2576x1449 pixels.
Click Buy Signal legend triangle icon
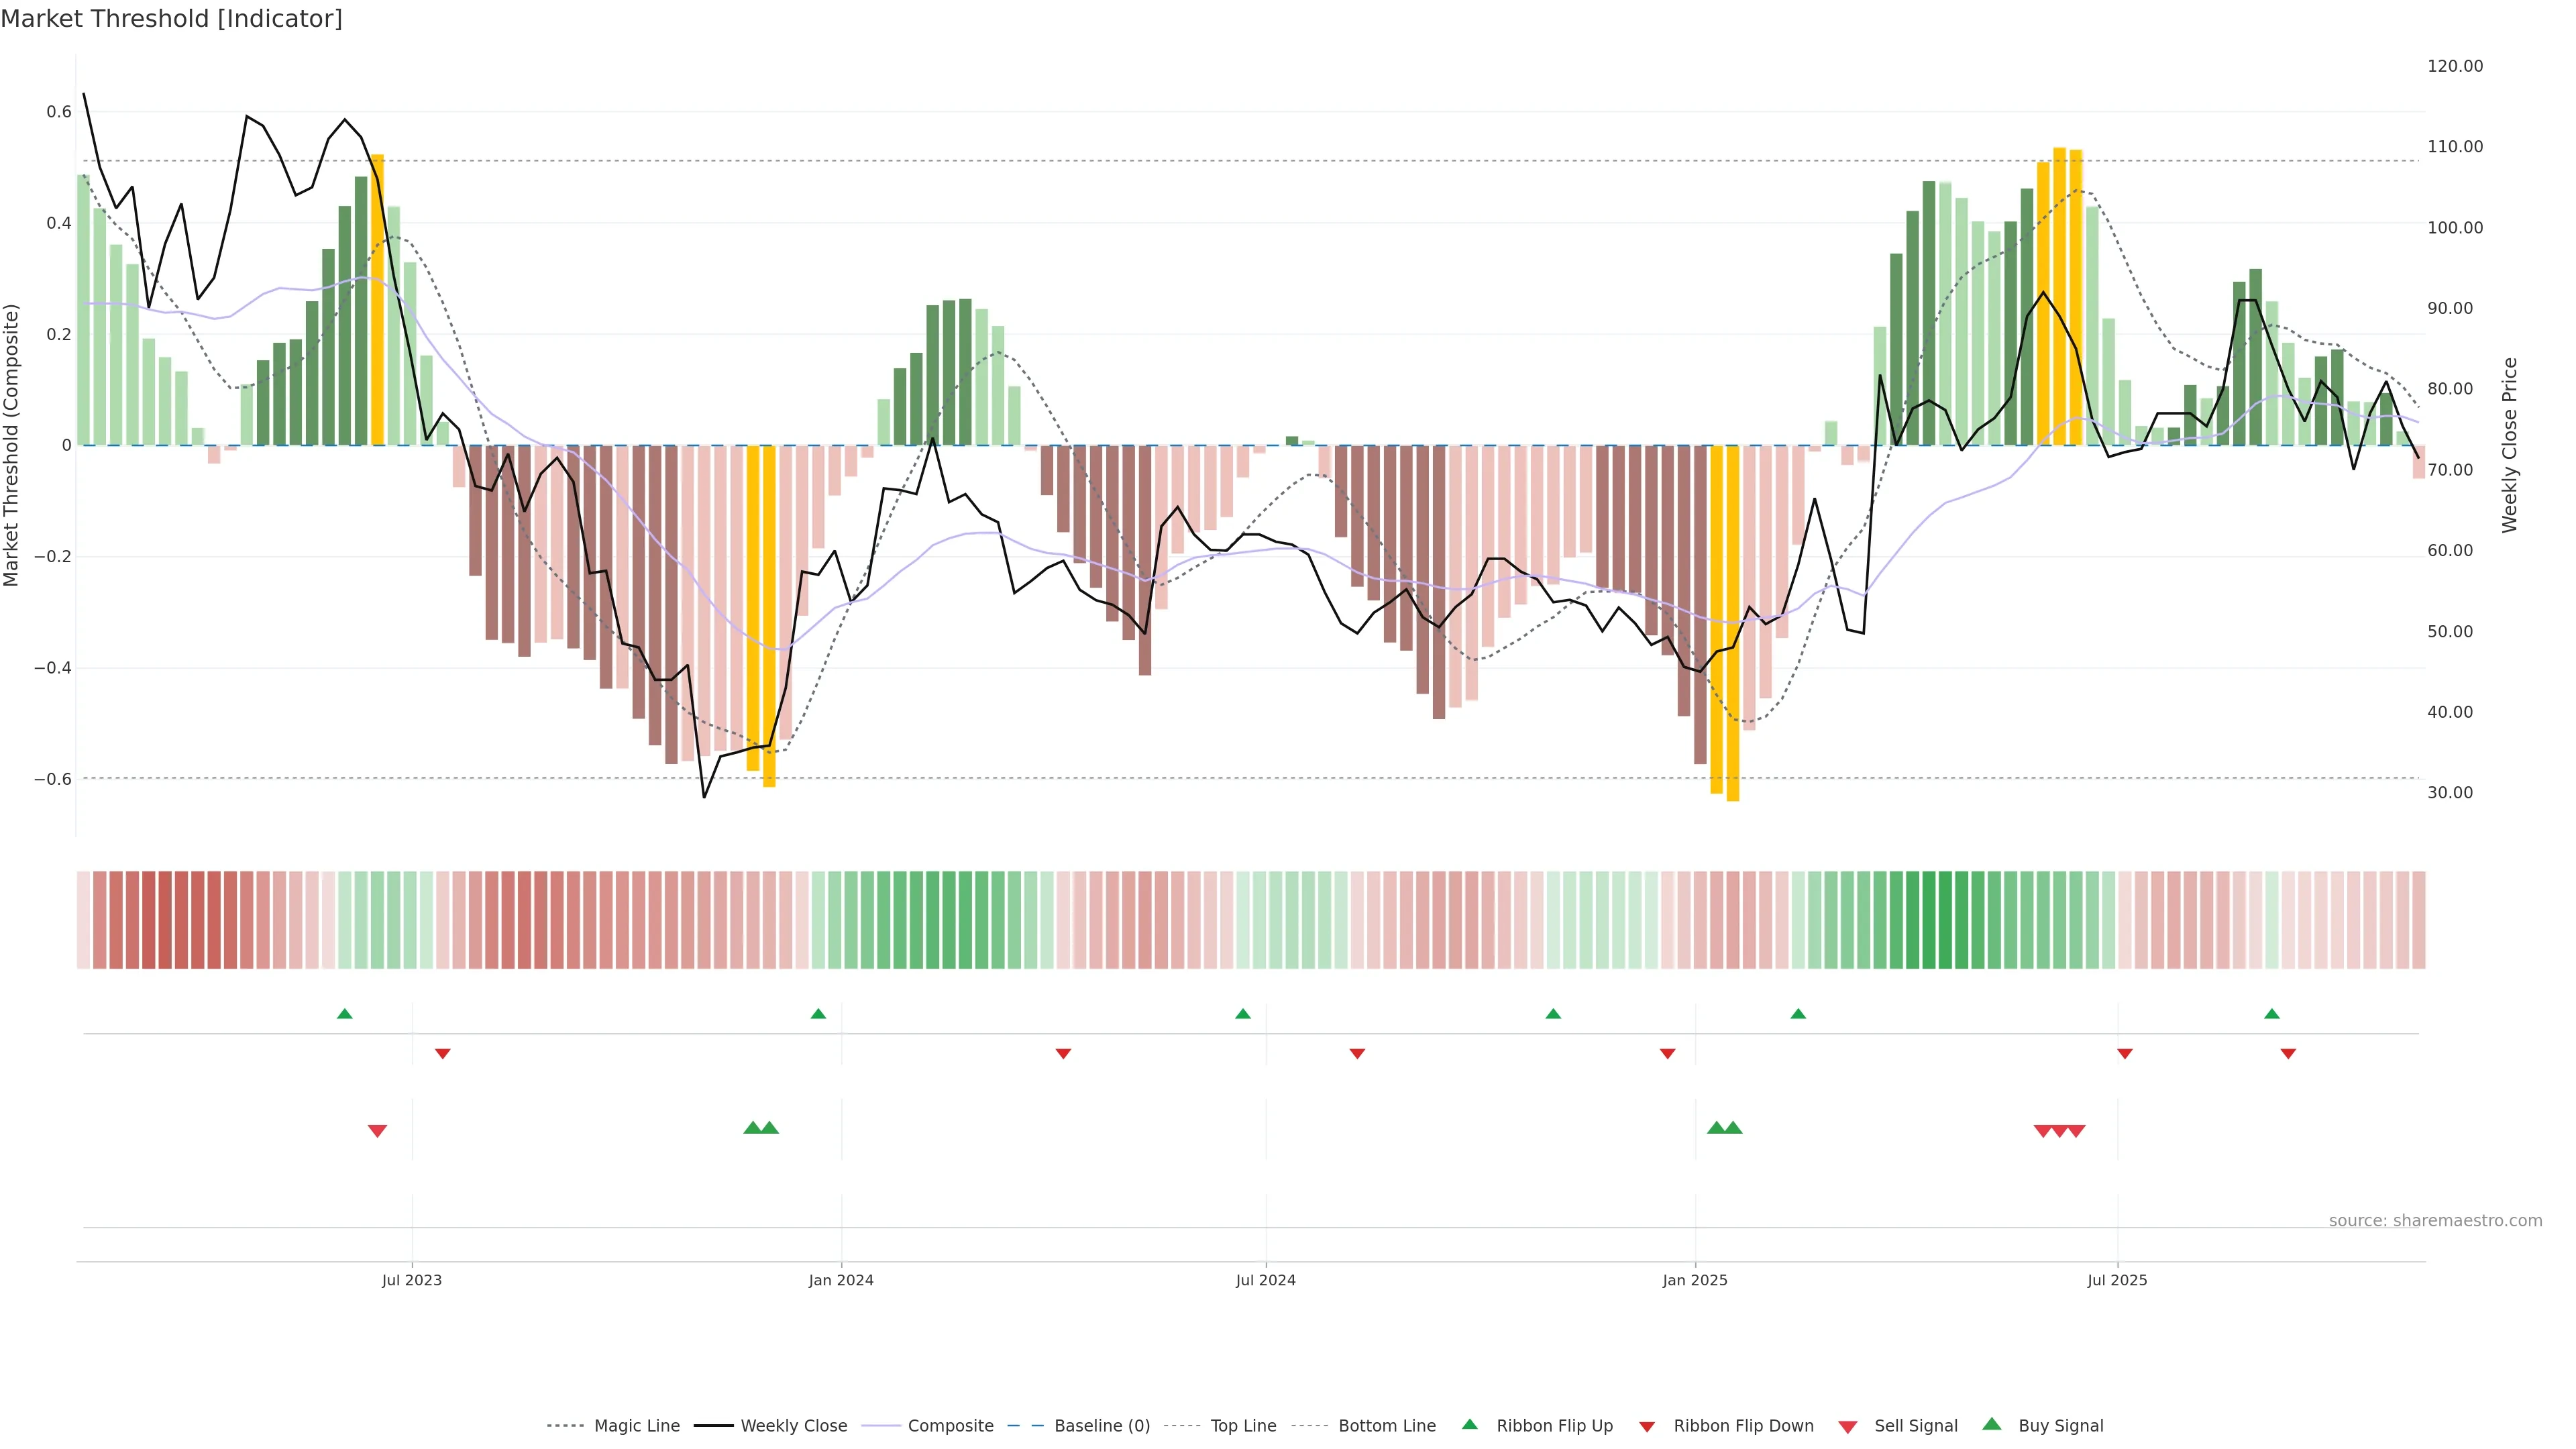coord(1992,1424)
